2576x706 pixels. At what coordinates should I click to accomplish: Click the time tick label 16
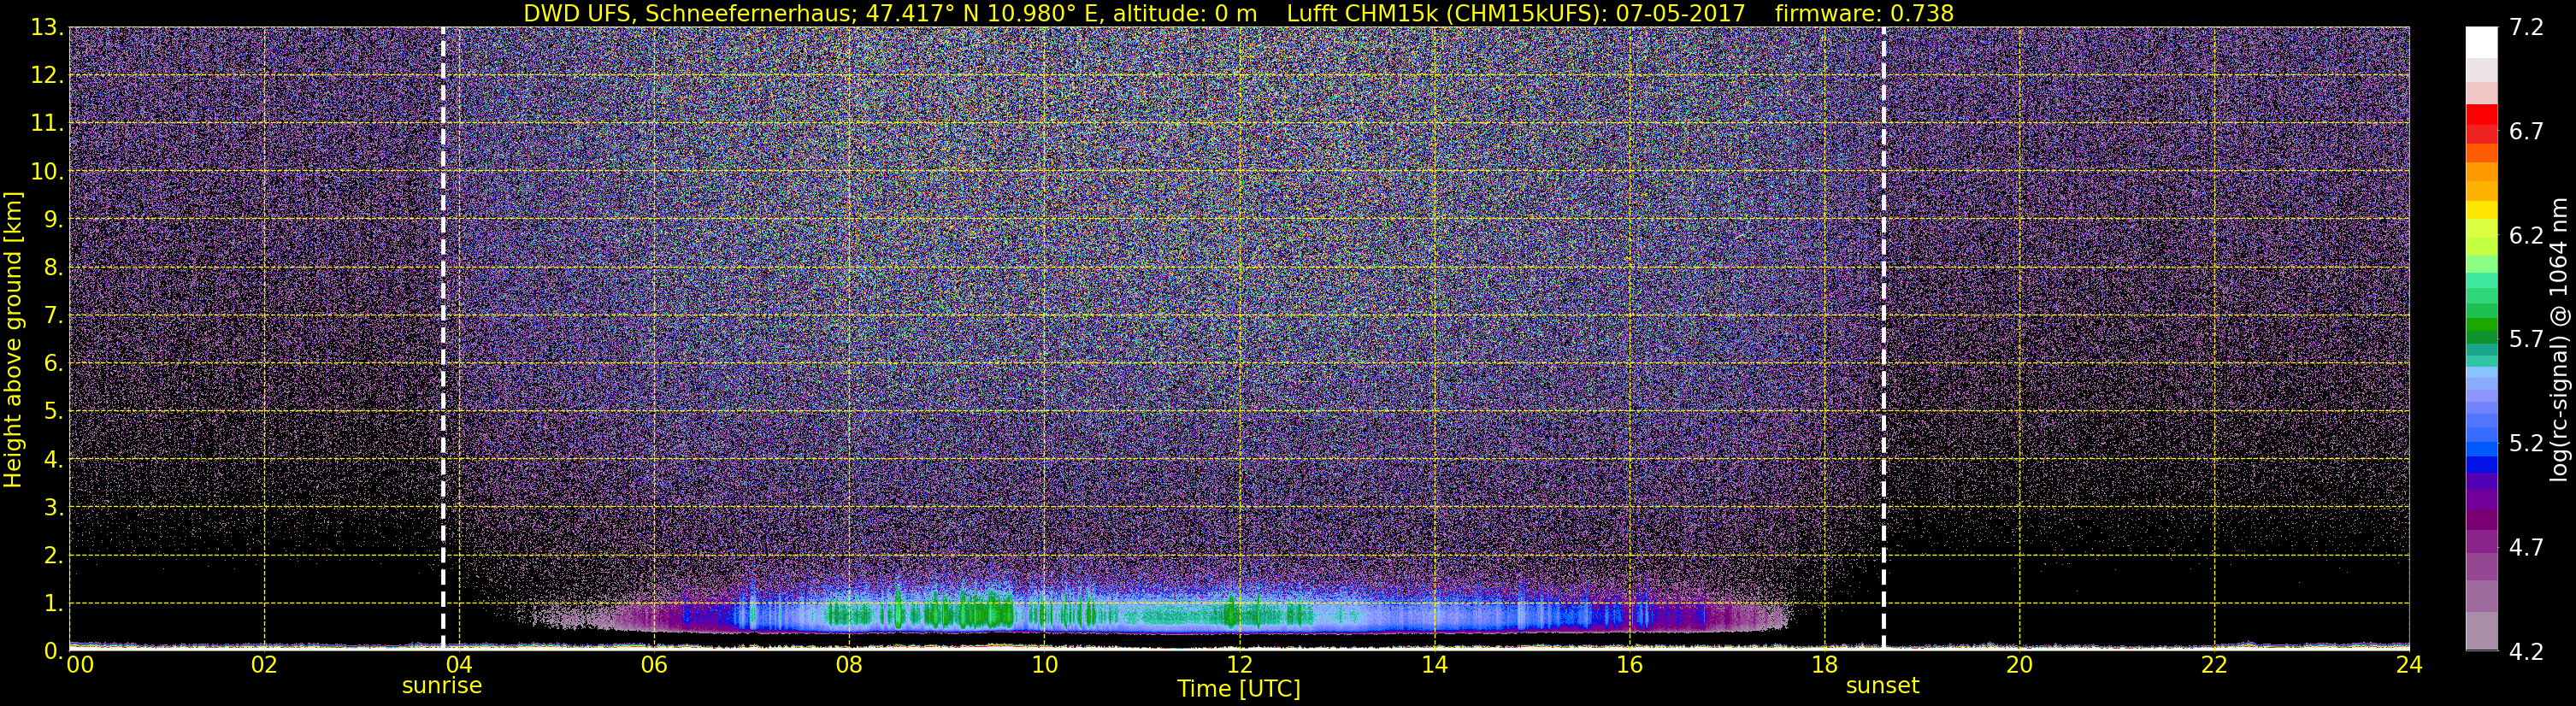1629,665
